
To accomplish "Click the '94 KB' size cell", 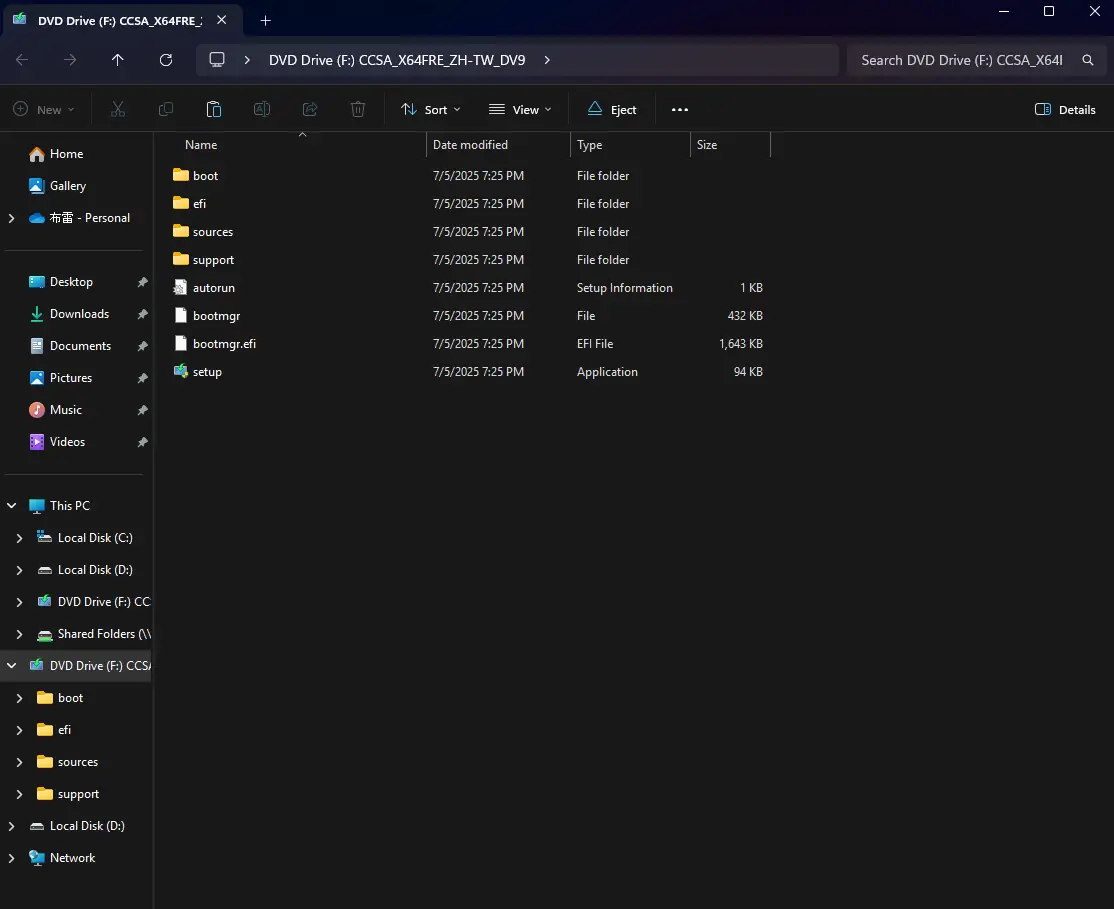I will coord(748,372).
